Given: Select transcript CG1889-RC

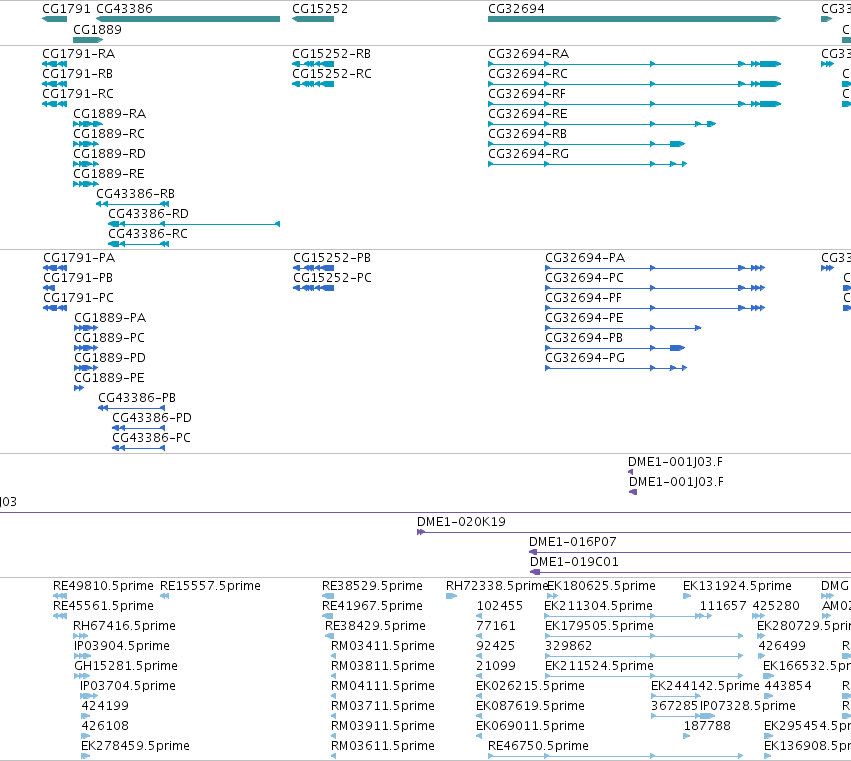Looking at the screenshot, I should point(109,134).
